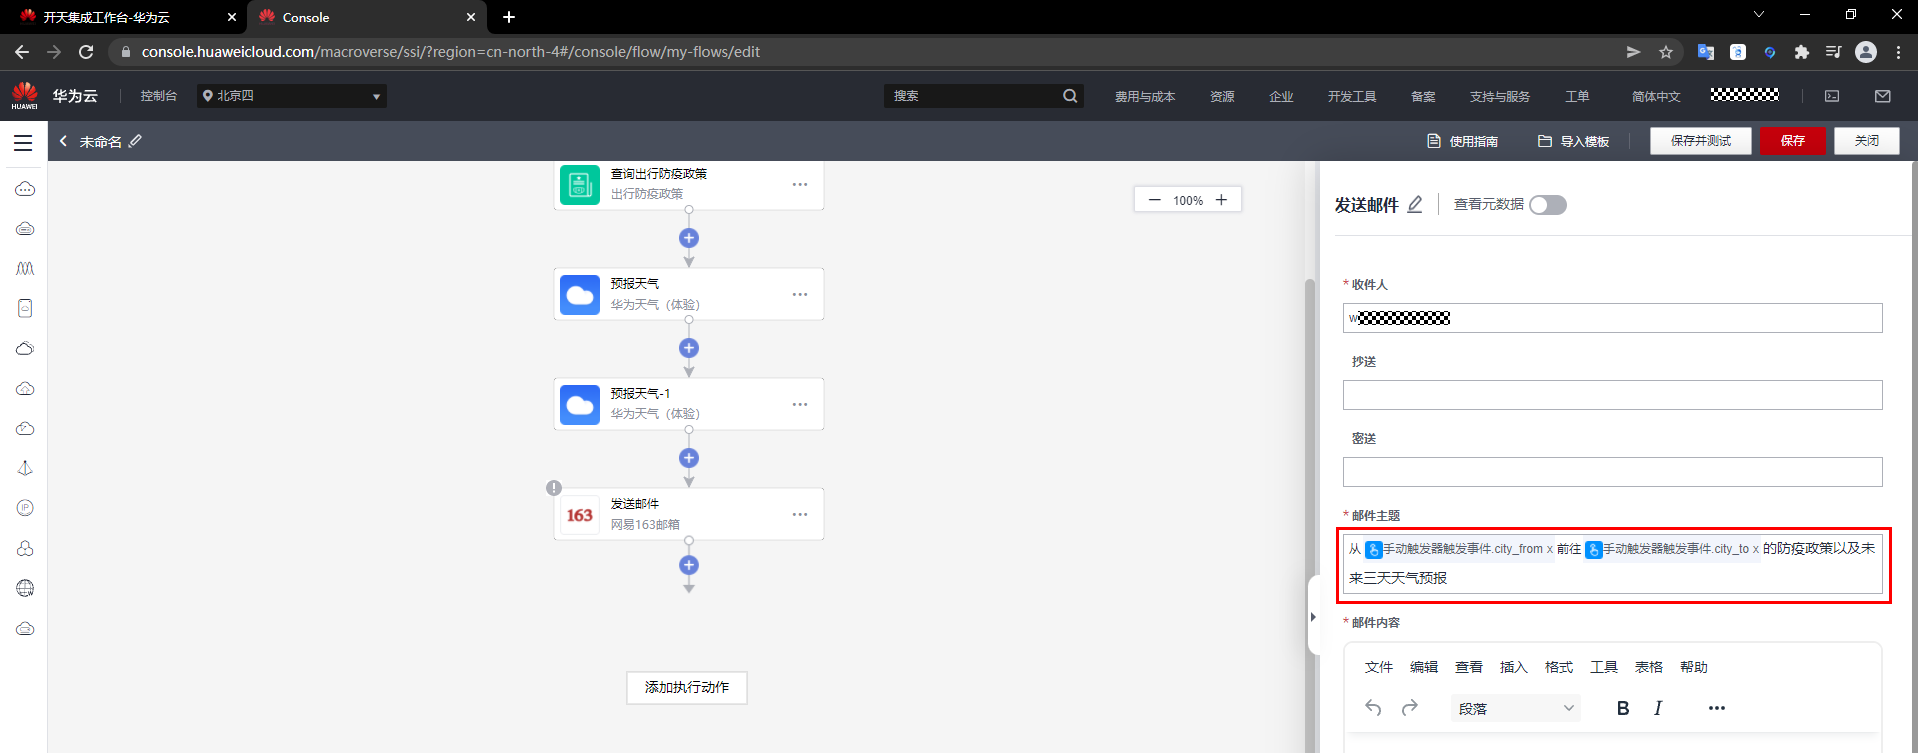Remove the city_from variable tag from the subject
Screen dimensions: 1918x753
(1550, 549)
